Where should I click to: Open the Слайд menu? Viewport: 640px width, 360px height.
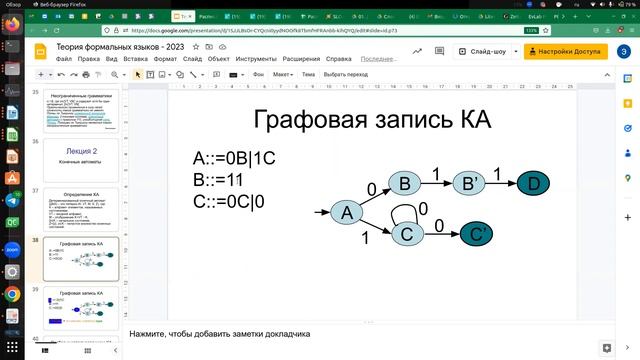192,59
